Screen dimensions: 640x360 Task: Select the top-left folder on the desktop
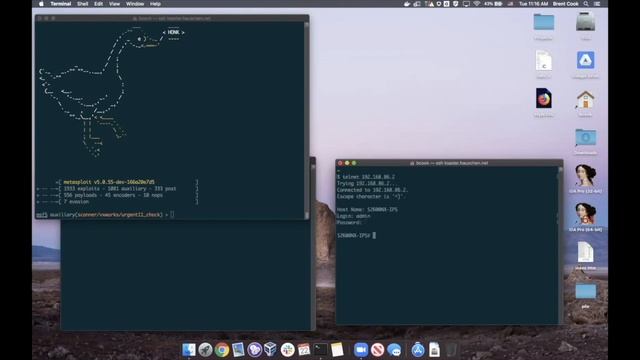click(544, 22)
